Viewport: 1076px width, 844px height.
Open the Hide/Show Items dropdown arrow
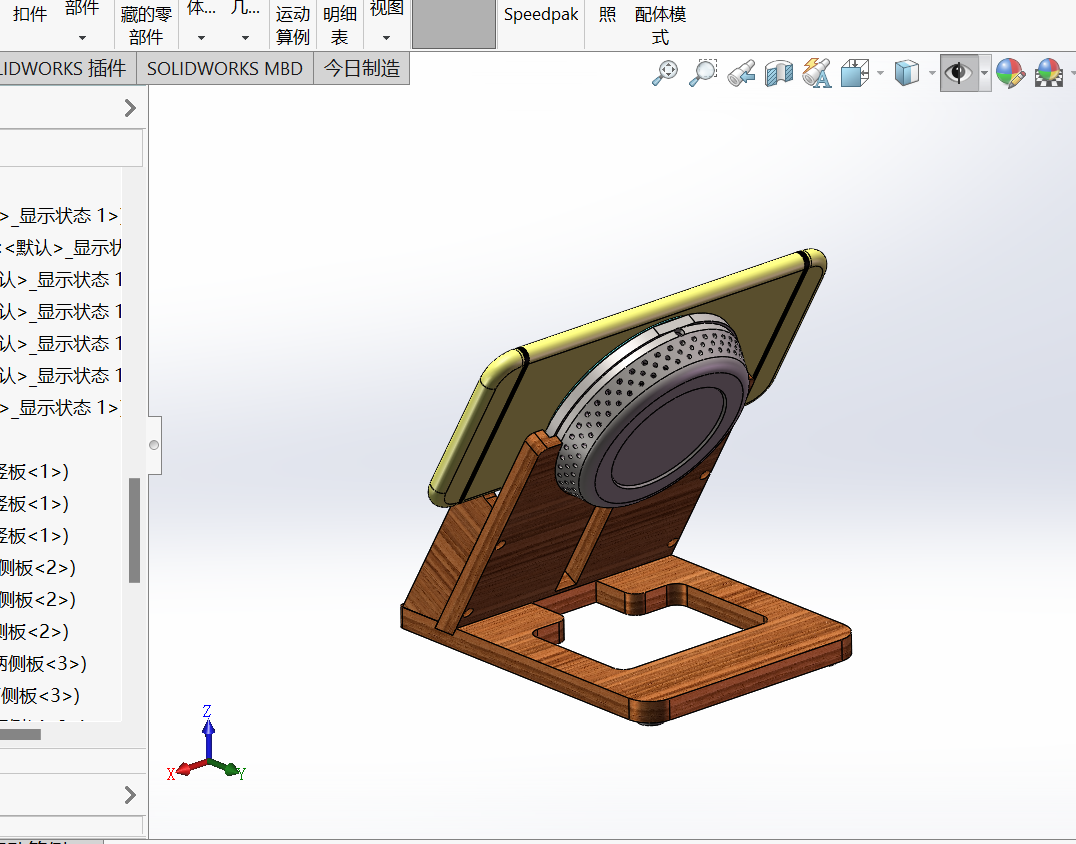[984, 73]
